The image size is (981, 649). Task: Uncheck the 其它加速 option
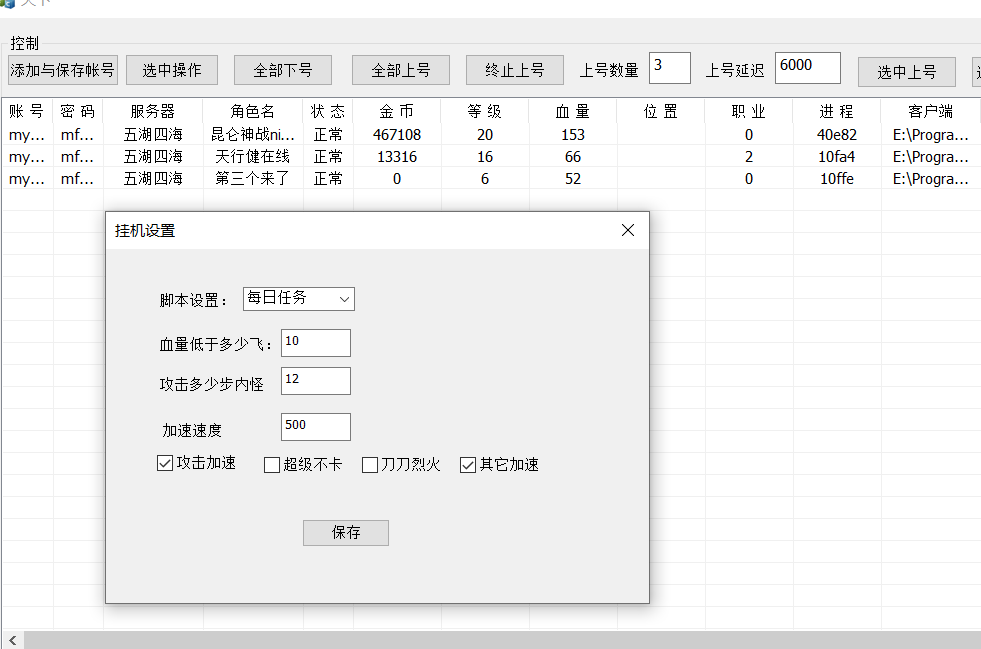tap(467, 463)
